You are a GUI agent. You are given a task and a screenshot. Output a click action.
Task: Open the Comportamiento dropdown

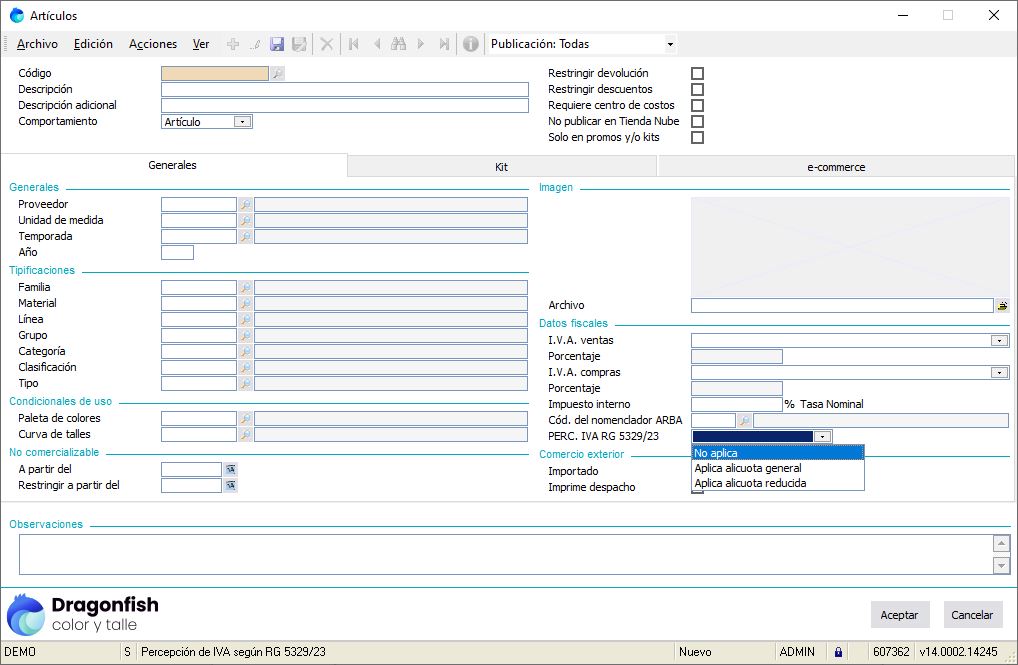[242, 121]
